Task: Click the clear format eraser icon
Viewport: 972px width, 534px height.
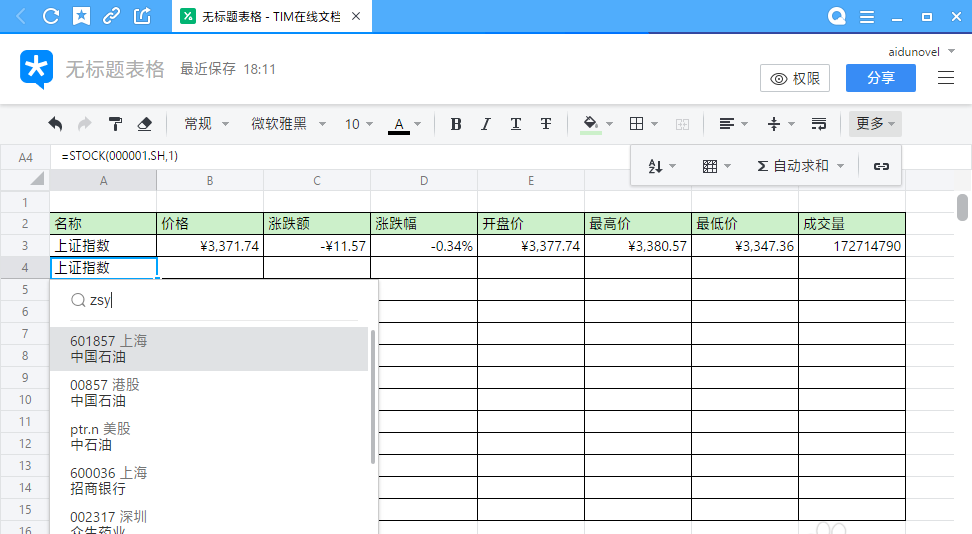Action: [x=144, y=124]
